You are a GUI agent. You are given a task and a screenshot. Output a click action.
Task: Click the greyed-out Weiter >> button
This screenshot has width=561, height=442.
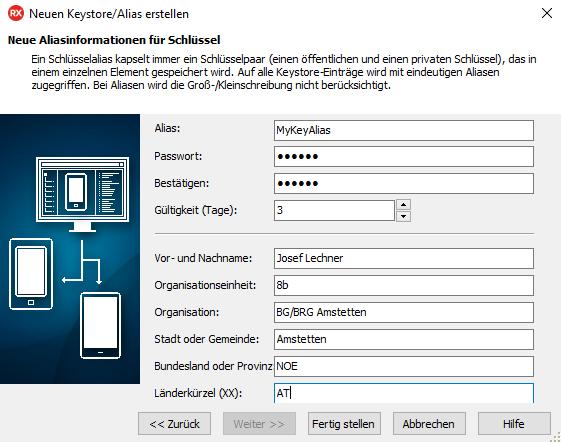[259, 424]
